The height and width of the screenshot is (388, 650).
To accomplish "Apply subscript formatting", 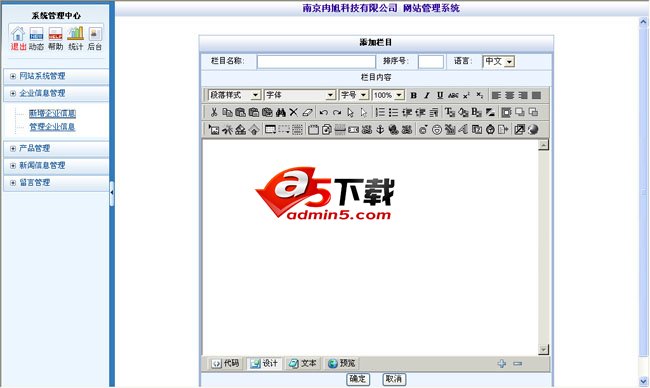I will pos(480,95).
